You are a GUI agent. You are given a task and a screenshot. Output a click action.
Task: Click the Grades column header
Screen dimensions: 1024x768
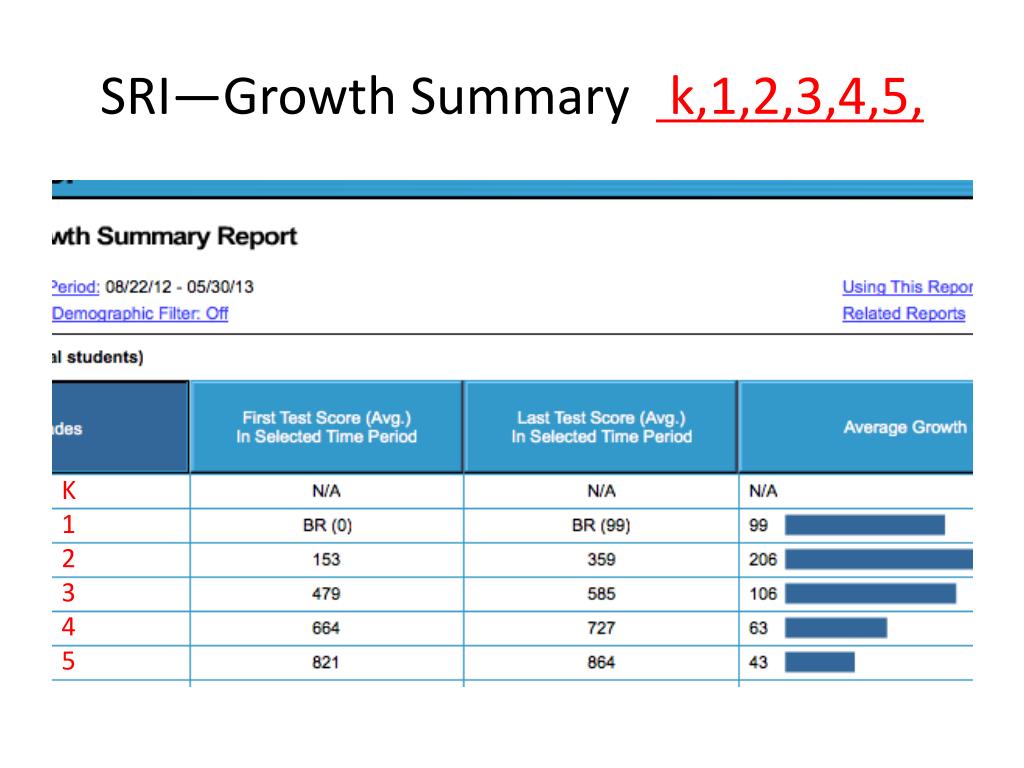pyautogui.click(x=120, y=427)
